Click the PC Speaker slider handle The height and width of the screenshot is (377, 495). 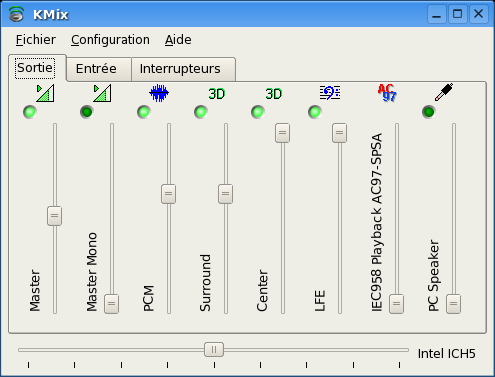453,304
